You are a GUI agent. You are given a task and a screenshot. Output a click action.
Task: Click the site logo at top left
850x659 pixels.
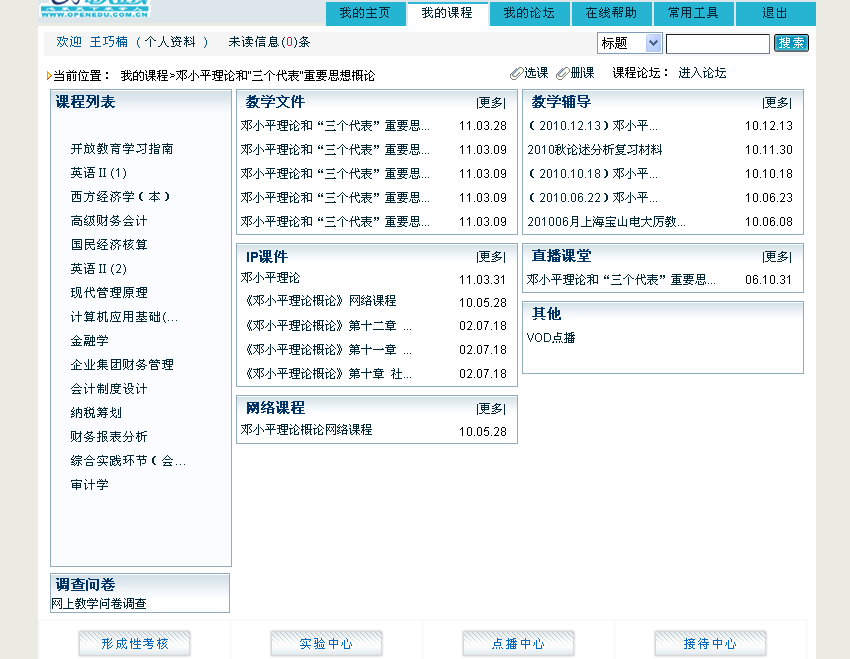(95, 10)
